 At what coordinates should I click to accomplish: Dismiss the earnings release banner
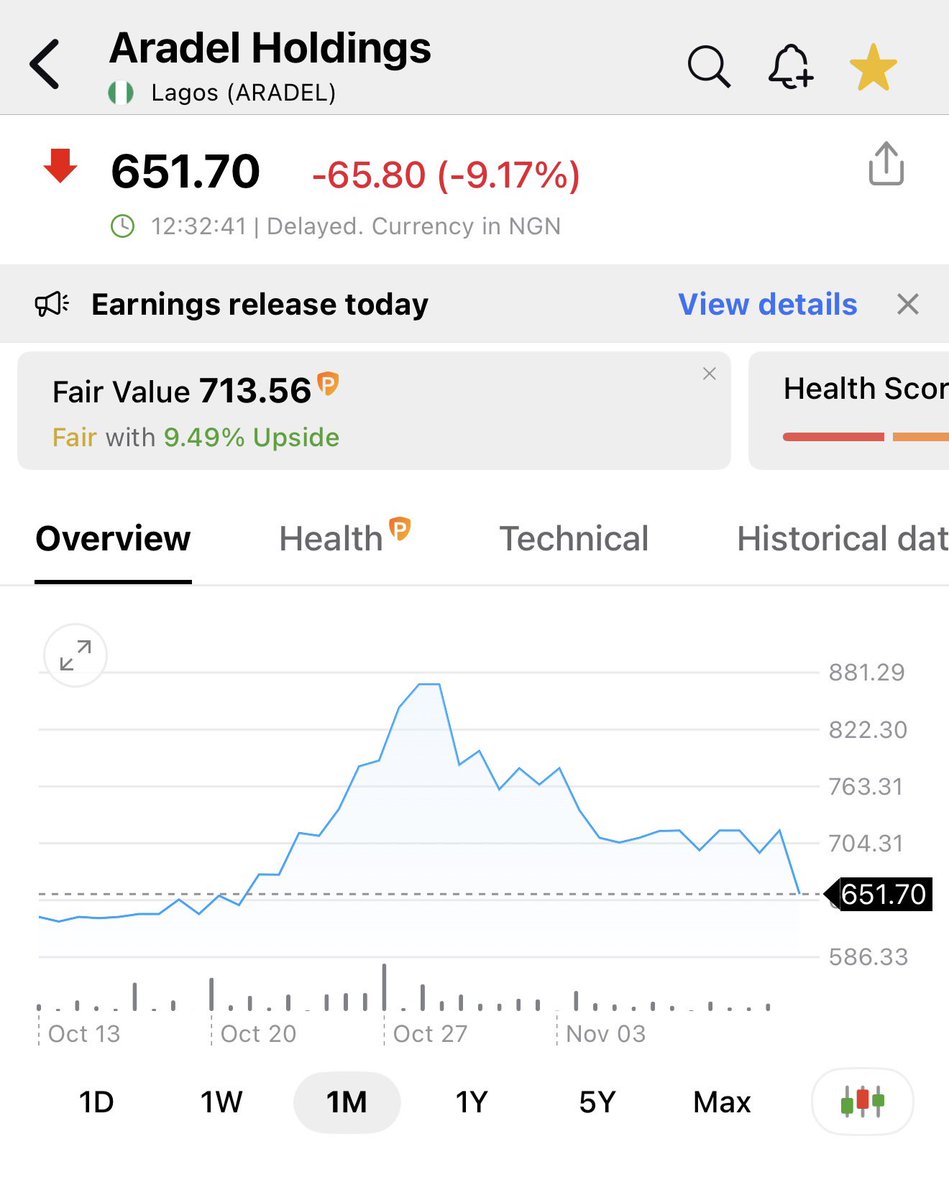(908, 304)
